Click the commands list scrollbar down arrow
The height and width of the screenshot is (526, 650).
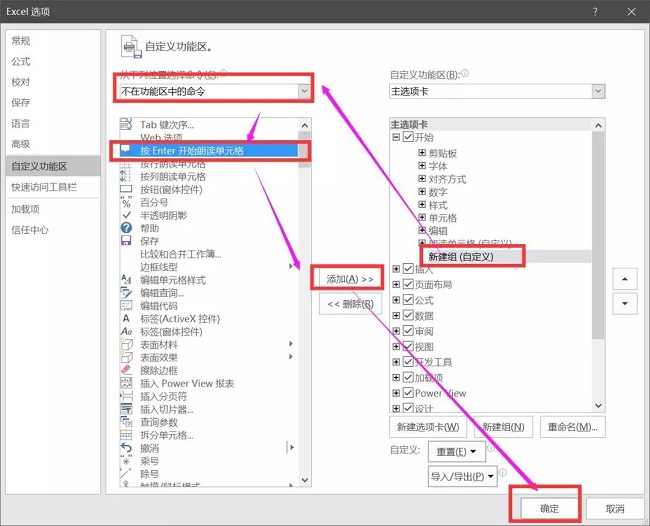point(305,480)
